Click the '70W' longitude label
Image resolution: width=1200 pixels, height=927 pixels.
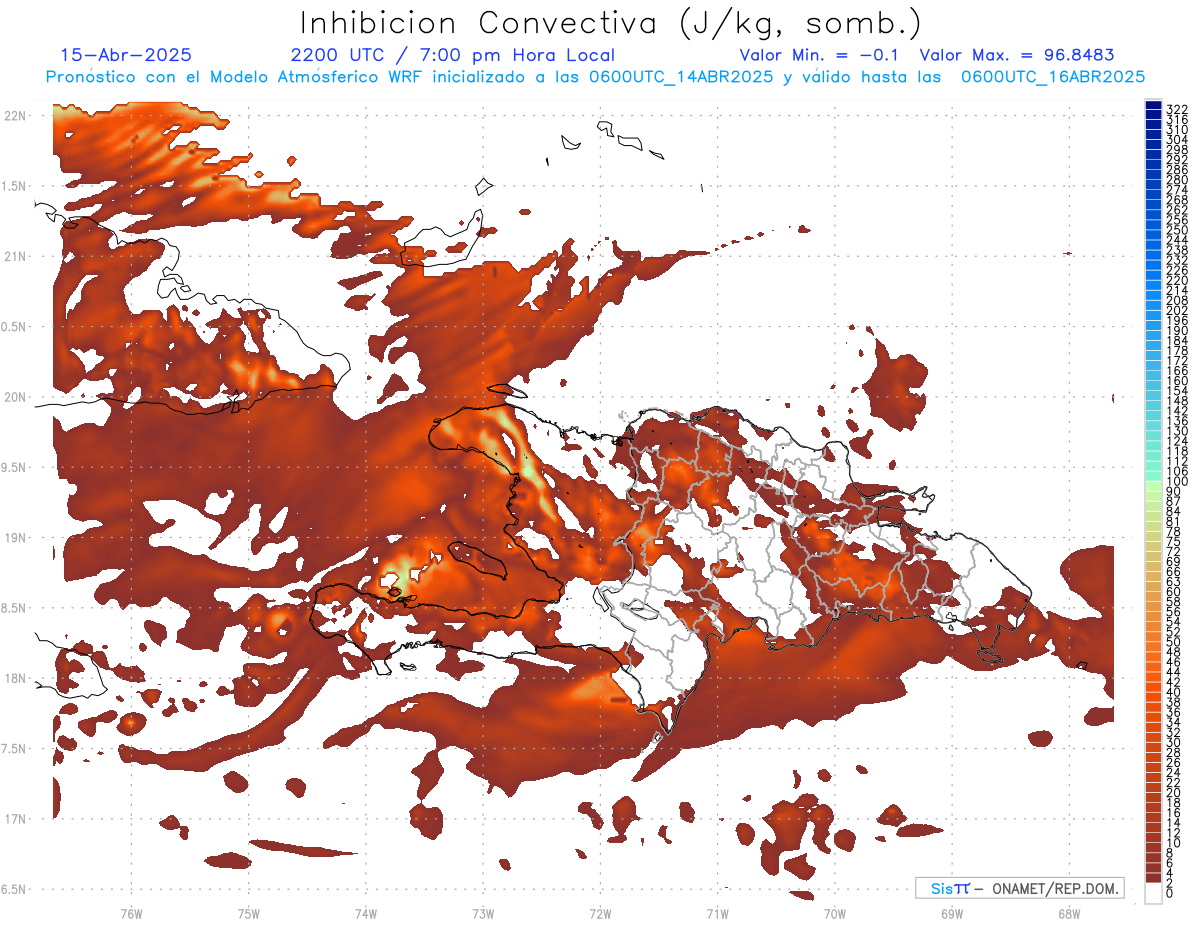(834, 913)
